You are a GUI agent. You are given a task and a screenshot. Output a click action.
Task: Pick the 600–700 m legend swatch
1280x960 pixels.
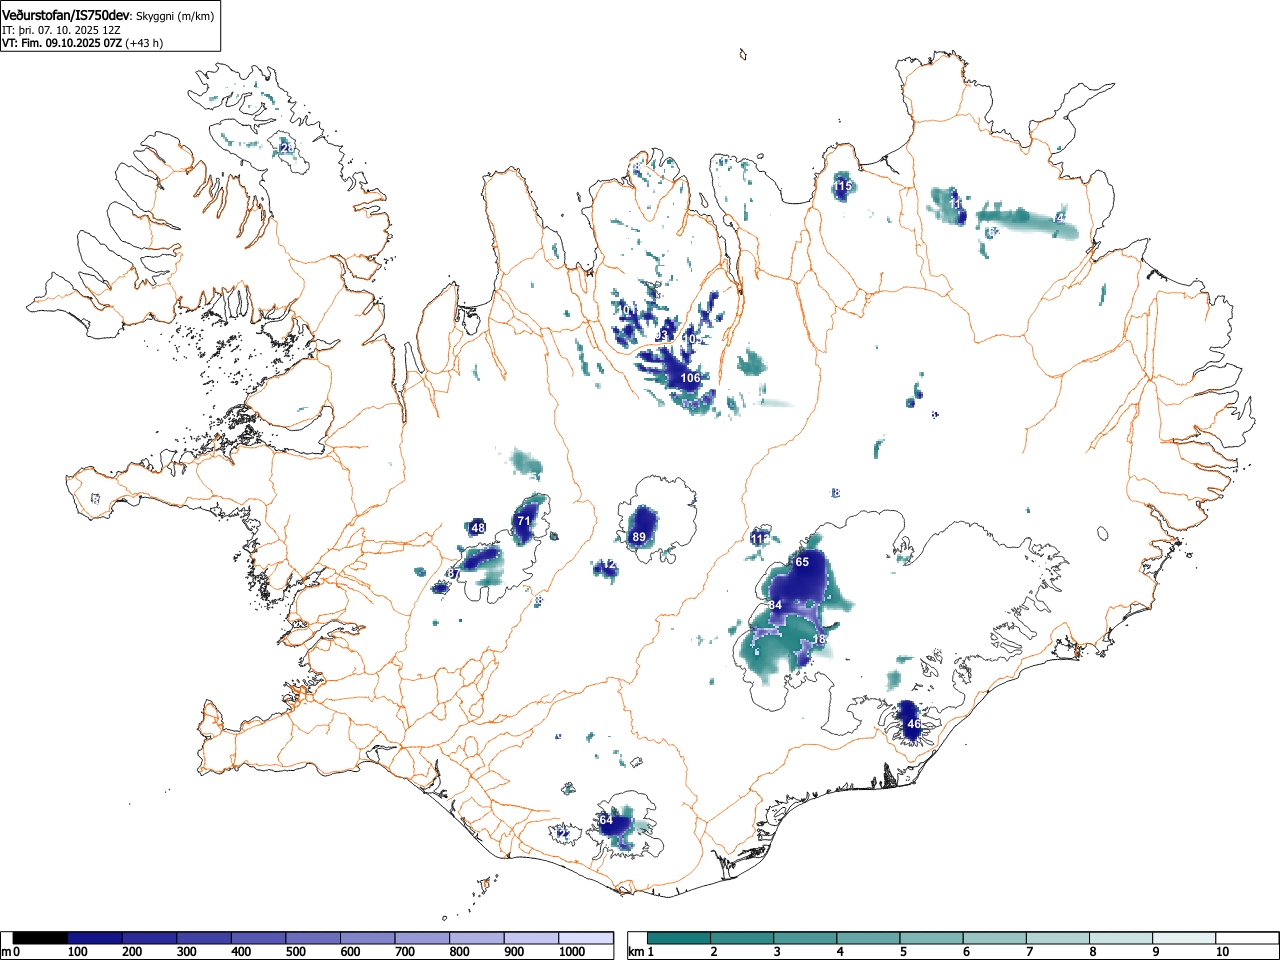click(368, 938)
